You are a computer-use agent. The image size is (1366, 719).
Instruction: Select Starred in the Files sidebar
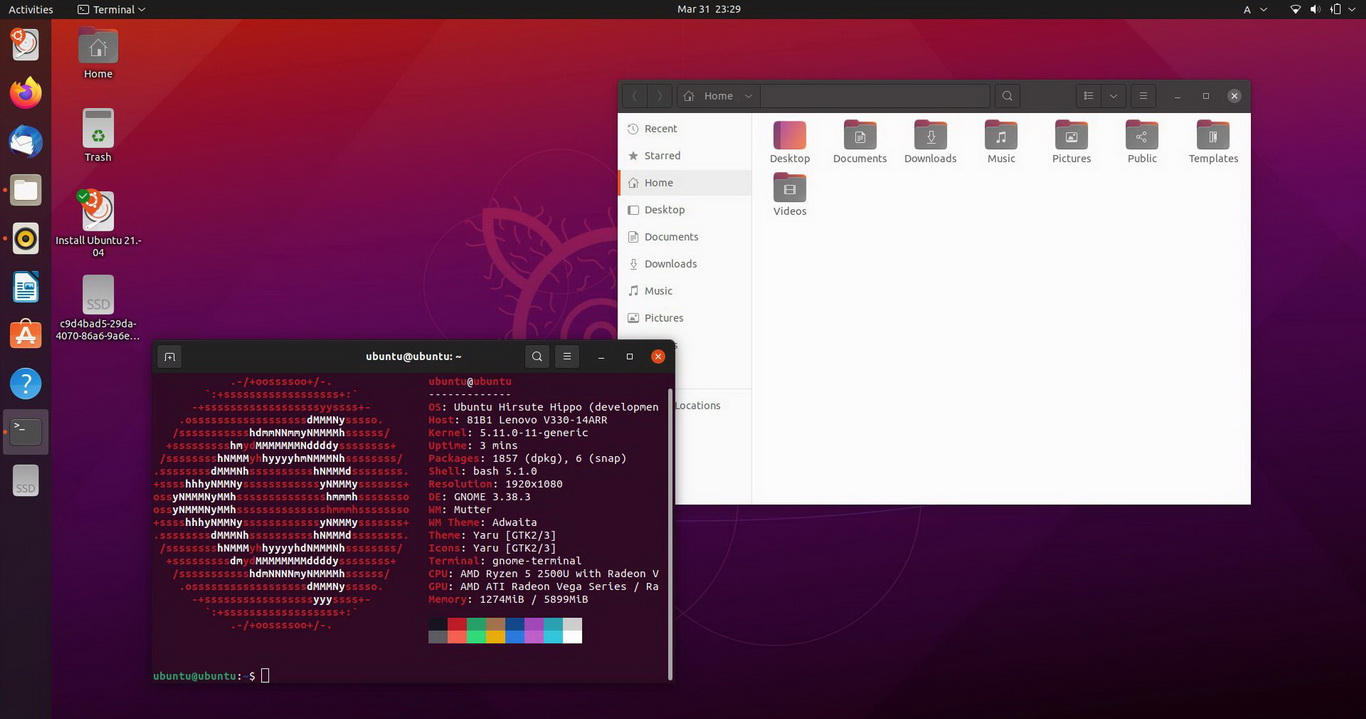pos(662,156)
